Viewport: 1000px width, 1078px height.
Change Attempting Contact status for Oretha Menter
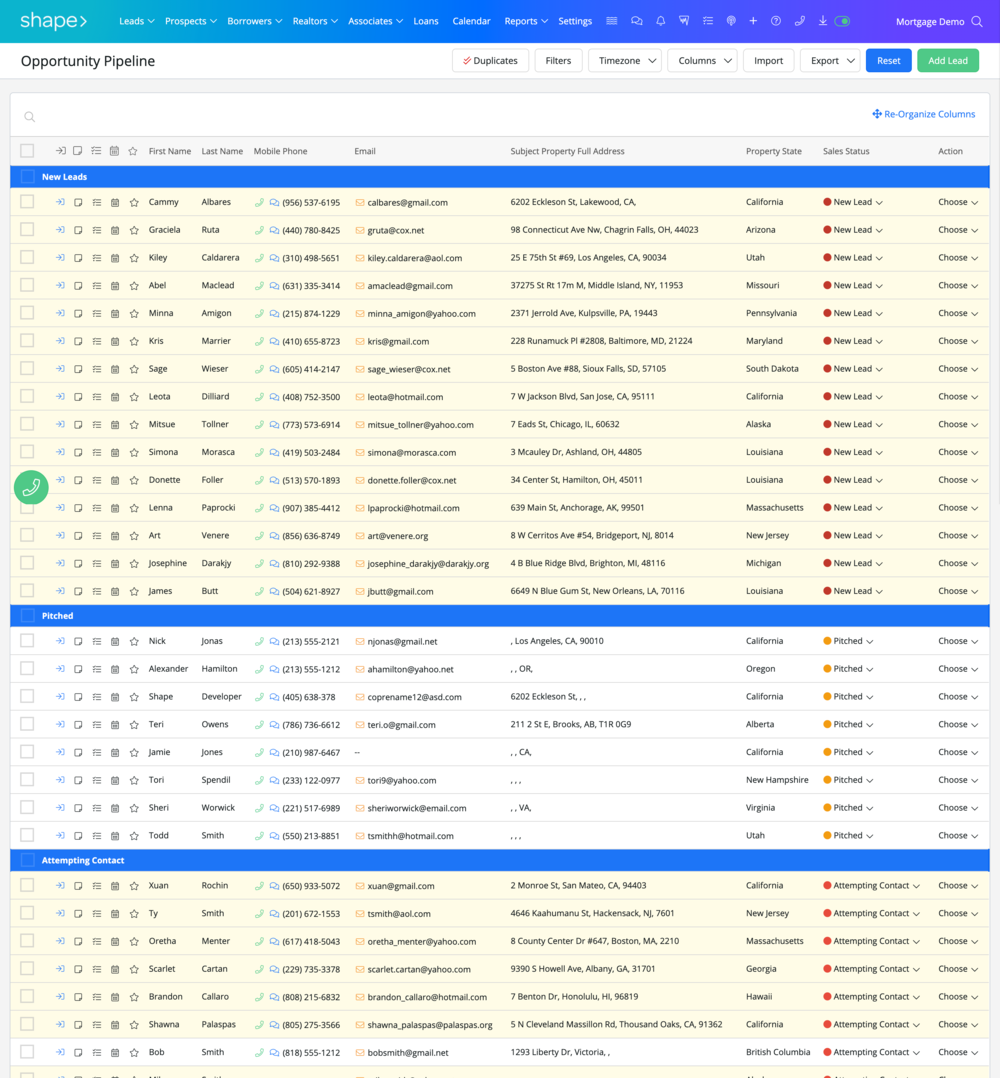coord(871,942)
